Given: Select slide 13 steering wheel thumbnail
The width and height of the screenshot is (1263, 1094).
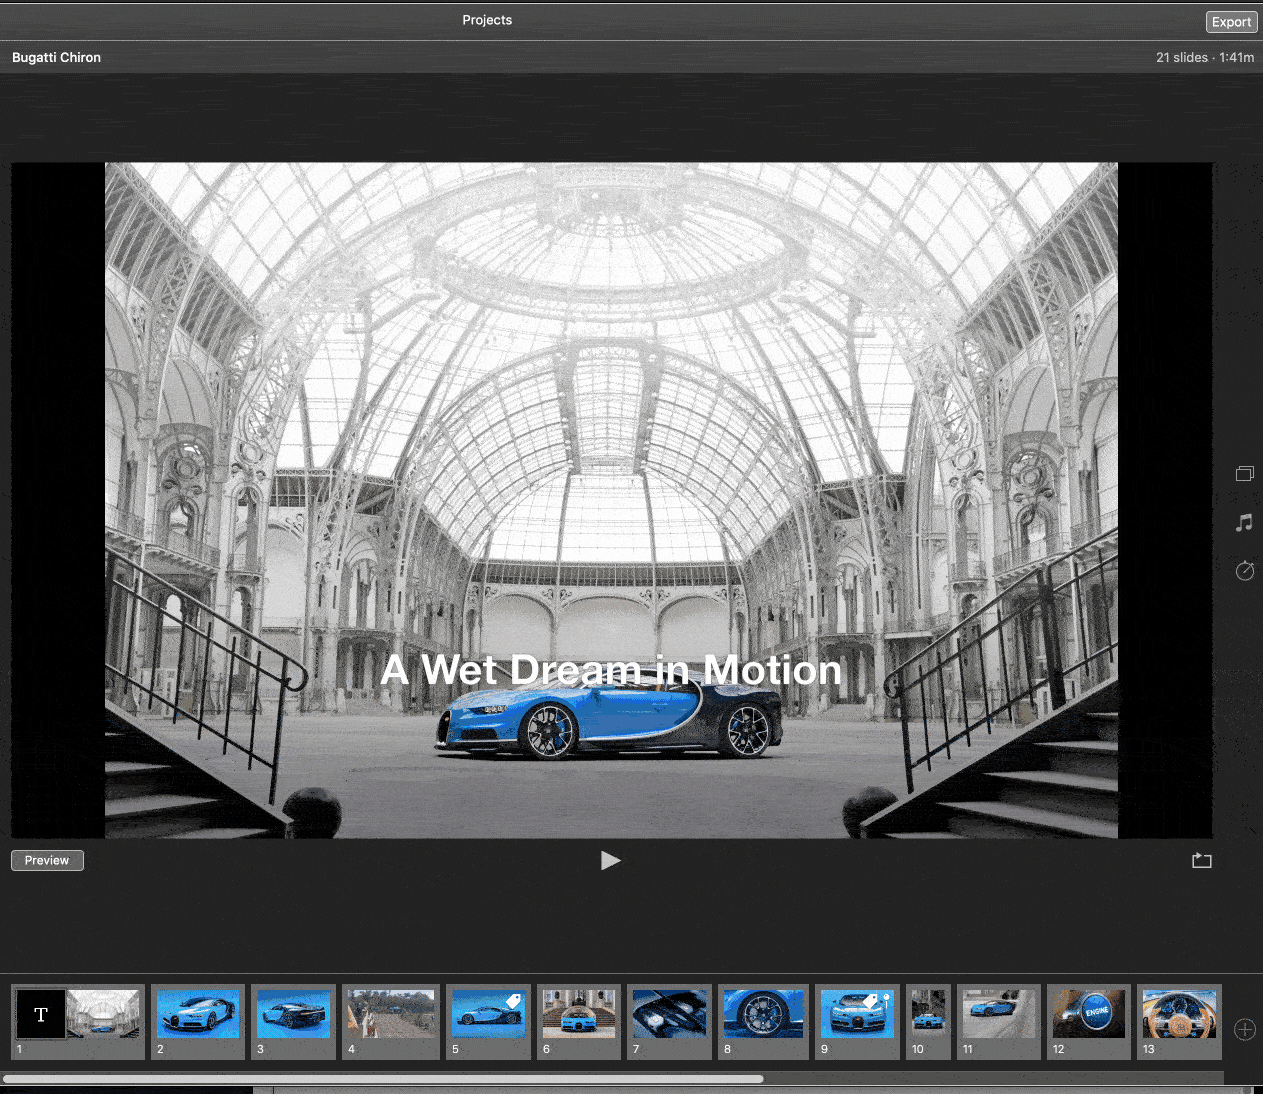Looking at the screenshot, I should 1180,1014.
